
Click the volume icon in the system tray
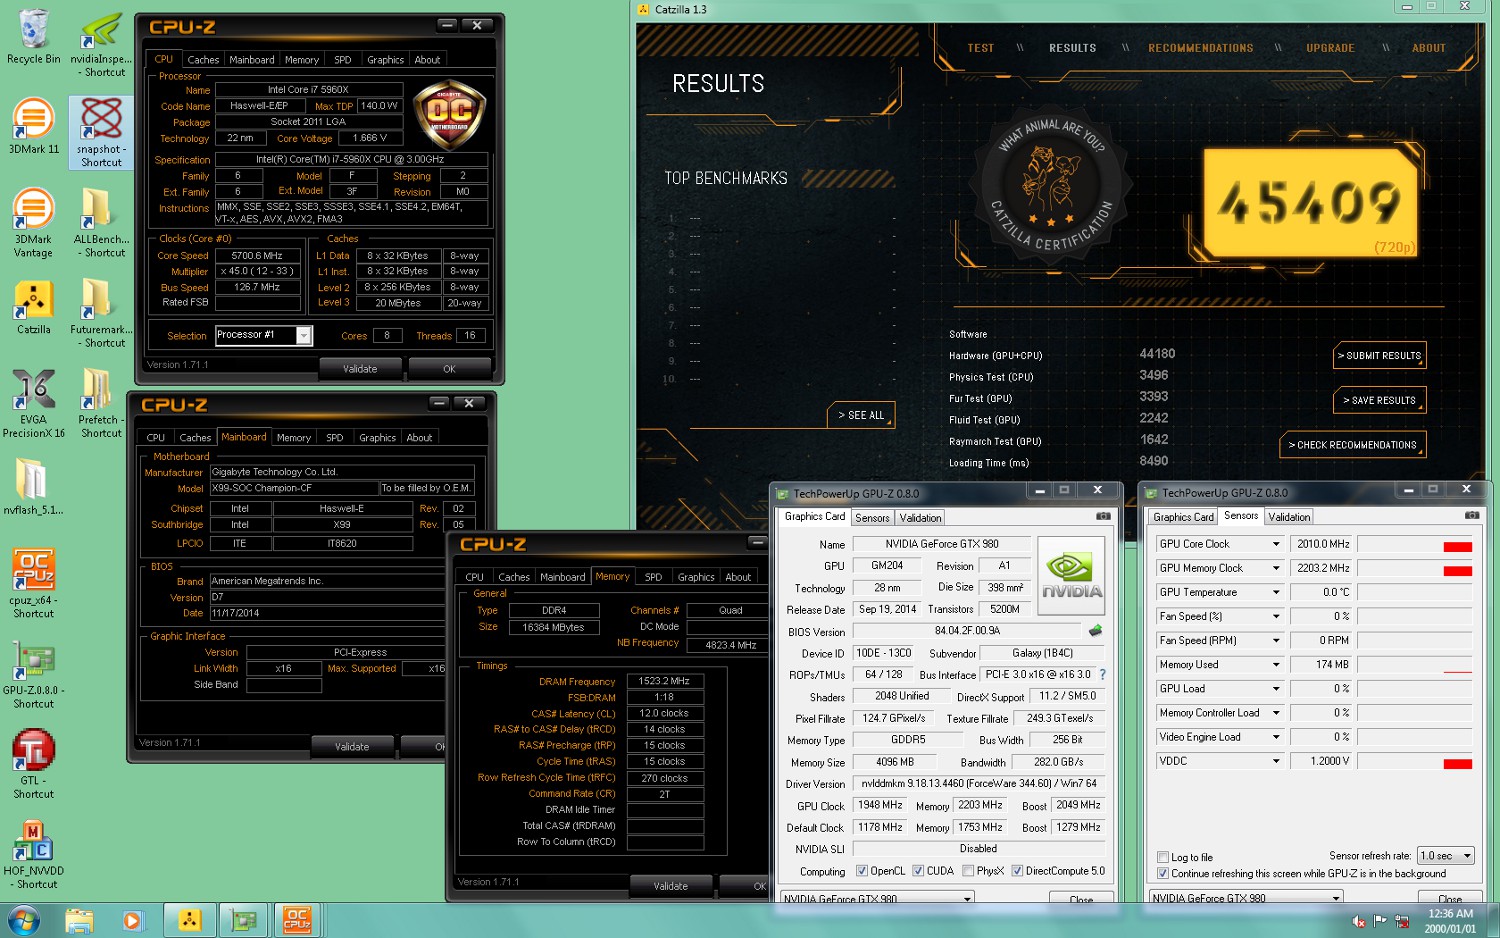1359,921
